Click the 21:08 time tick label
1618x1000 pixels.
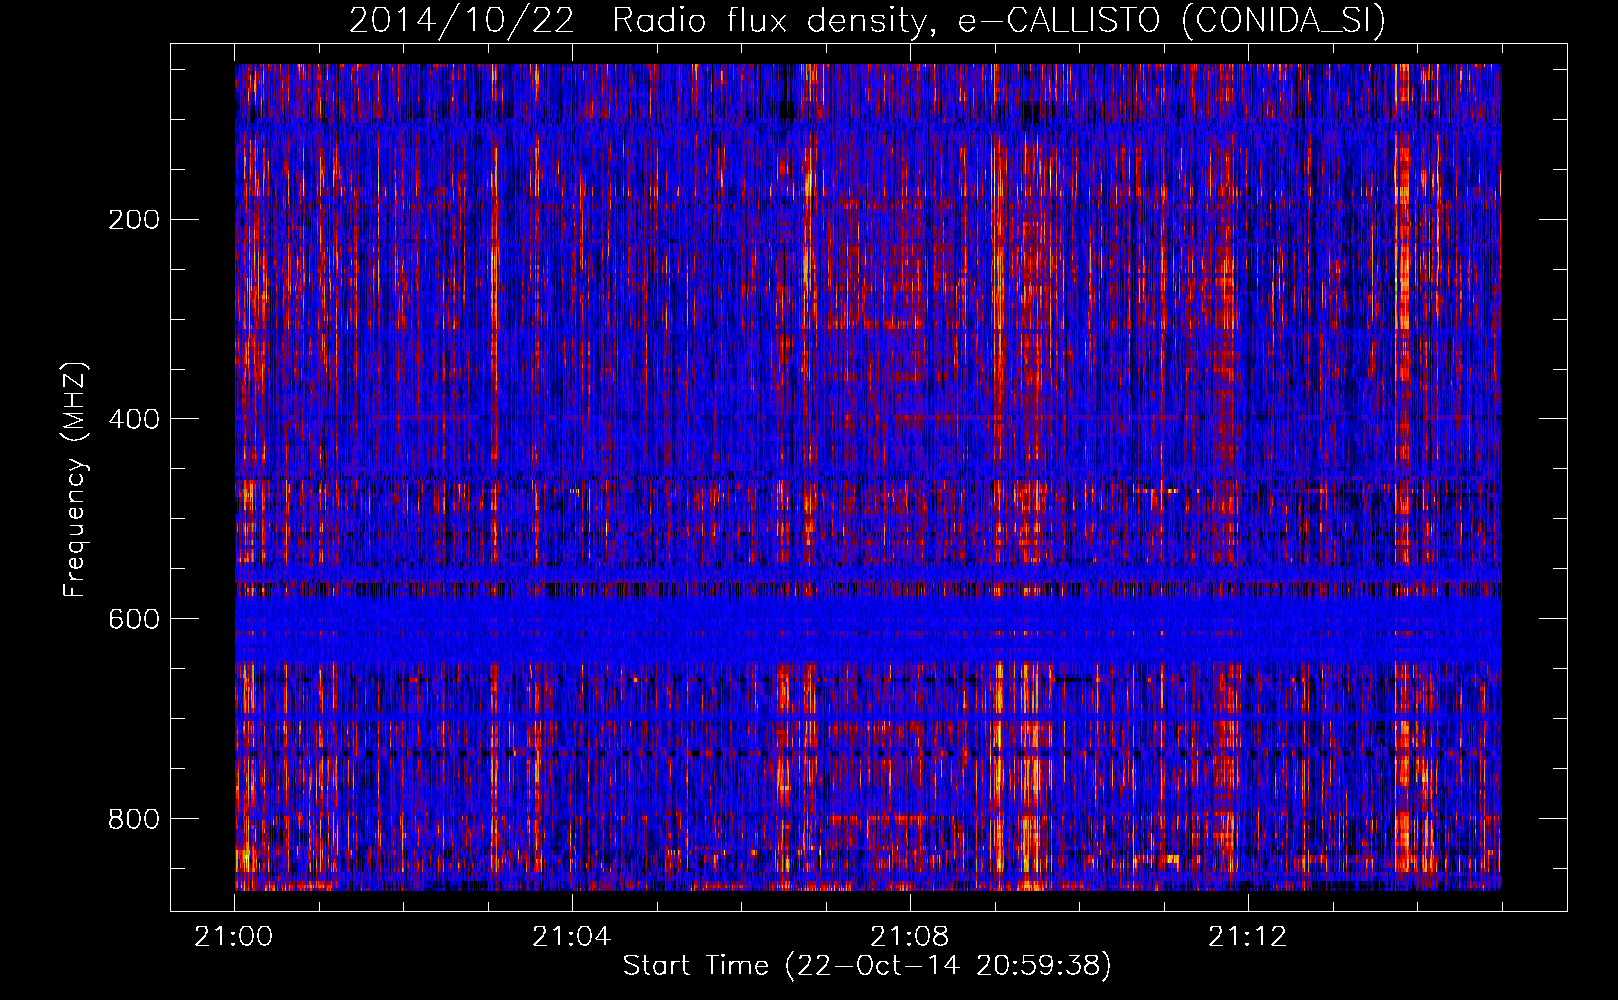tap(910, 937)
